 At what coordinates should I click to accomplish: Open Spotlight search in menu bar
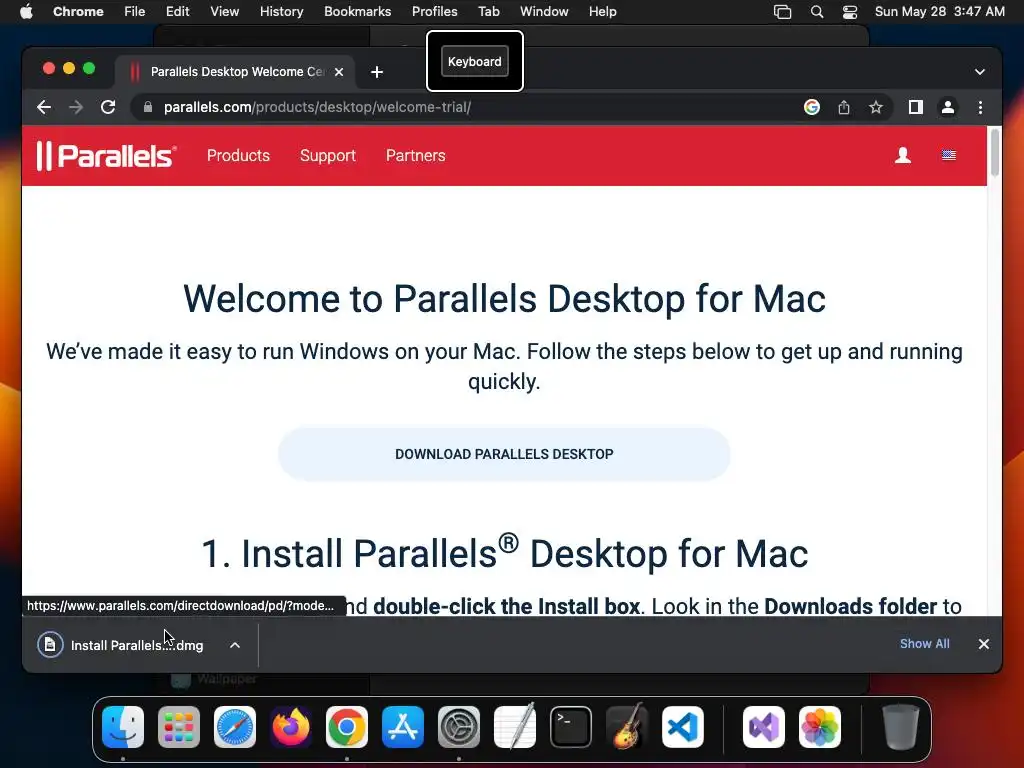816,12
